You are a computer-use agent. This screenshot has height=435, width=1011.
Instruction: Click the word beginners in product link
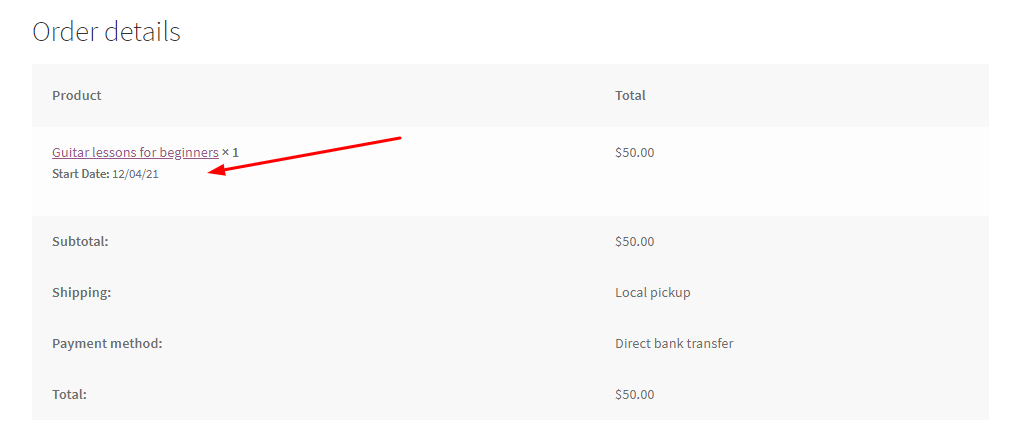[189, 153]
